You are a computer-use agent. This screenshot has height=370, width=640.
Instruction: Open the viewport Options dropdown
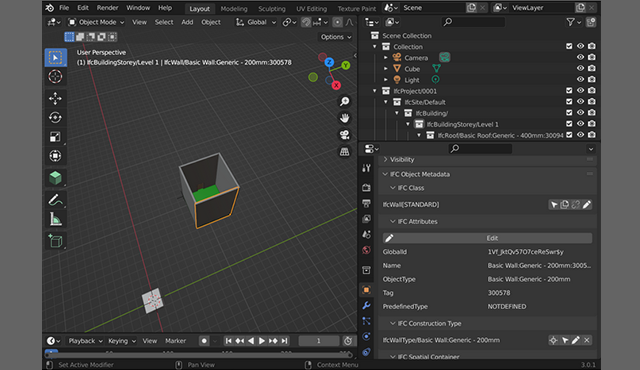pyautogui.click(x=336, y=37)
